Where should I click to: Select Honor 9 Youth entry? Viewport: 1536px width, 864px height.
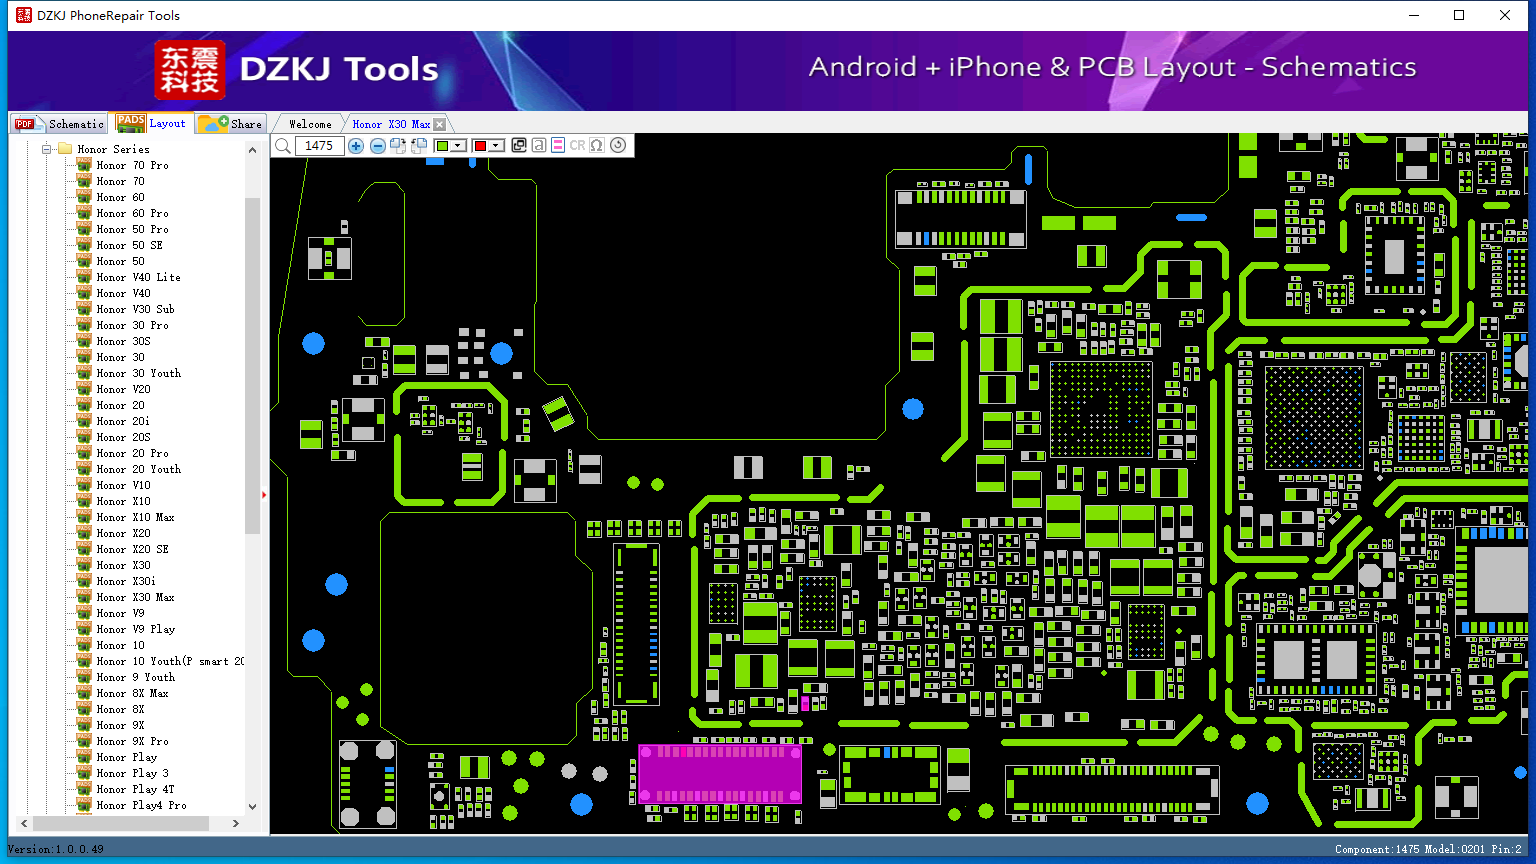click(135, 677)
